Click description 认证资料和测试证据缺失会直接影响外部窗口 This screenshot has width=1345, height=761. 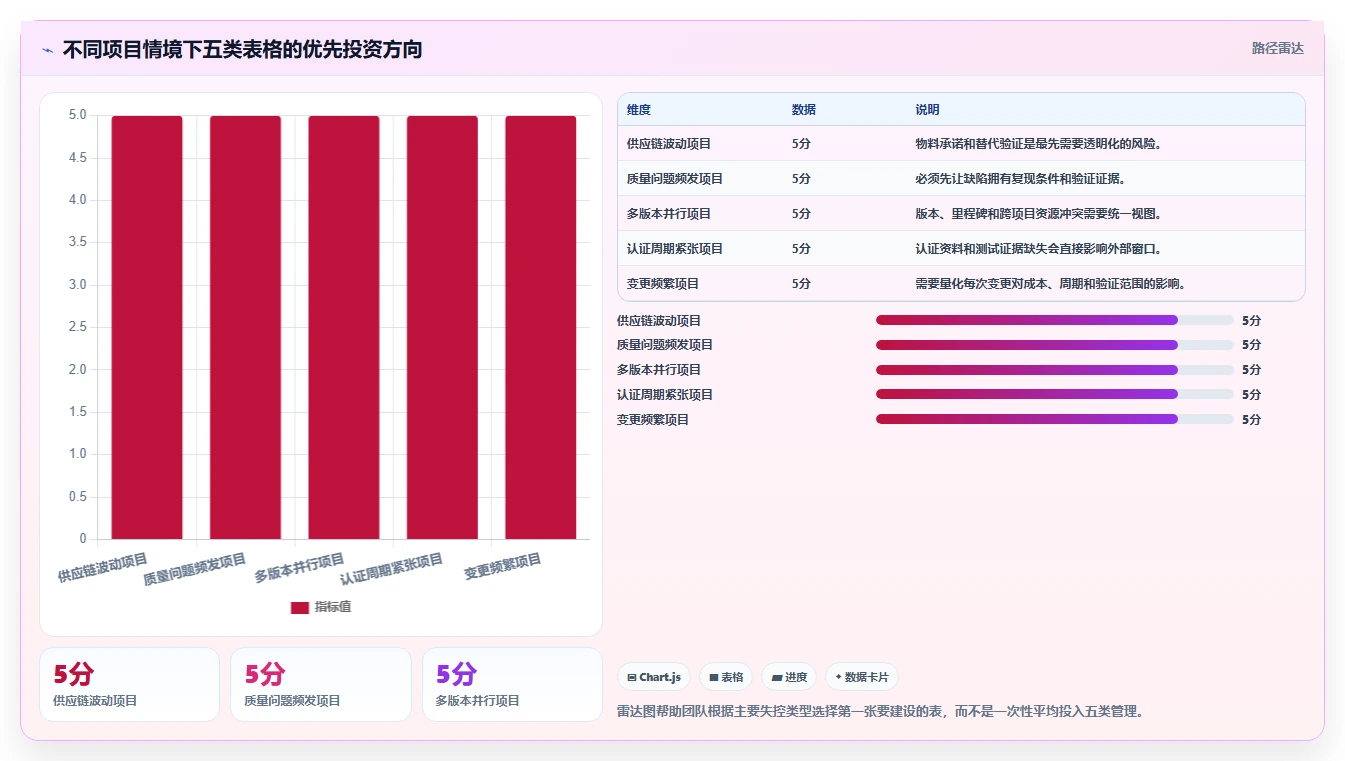[x=1038, y=249]
